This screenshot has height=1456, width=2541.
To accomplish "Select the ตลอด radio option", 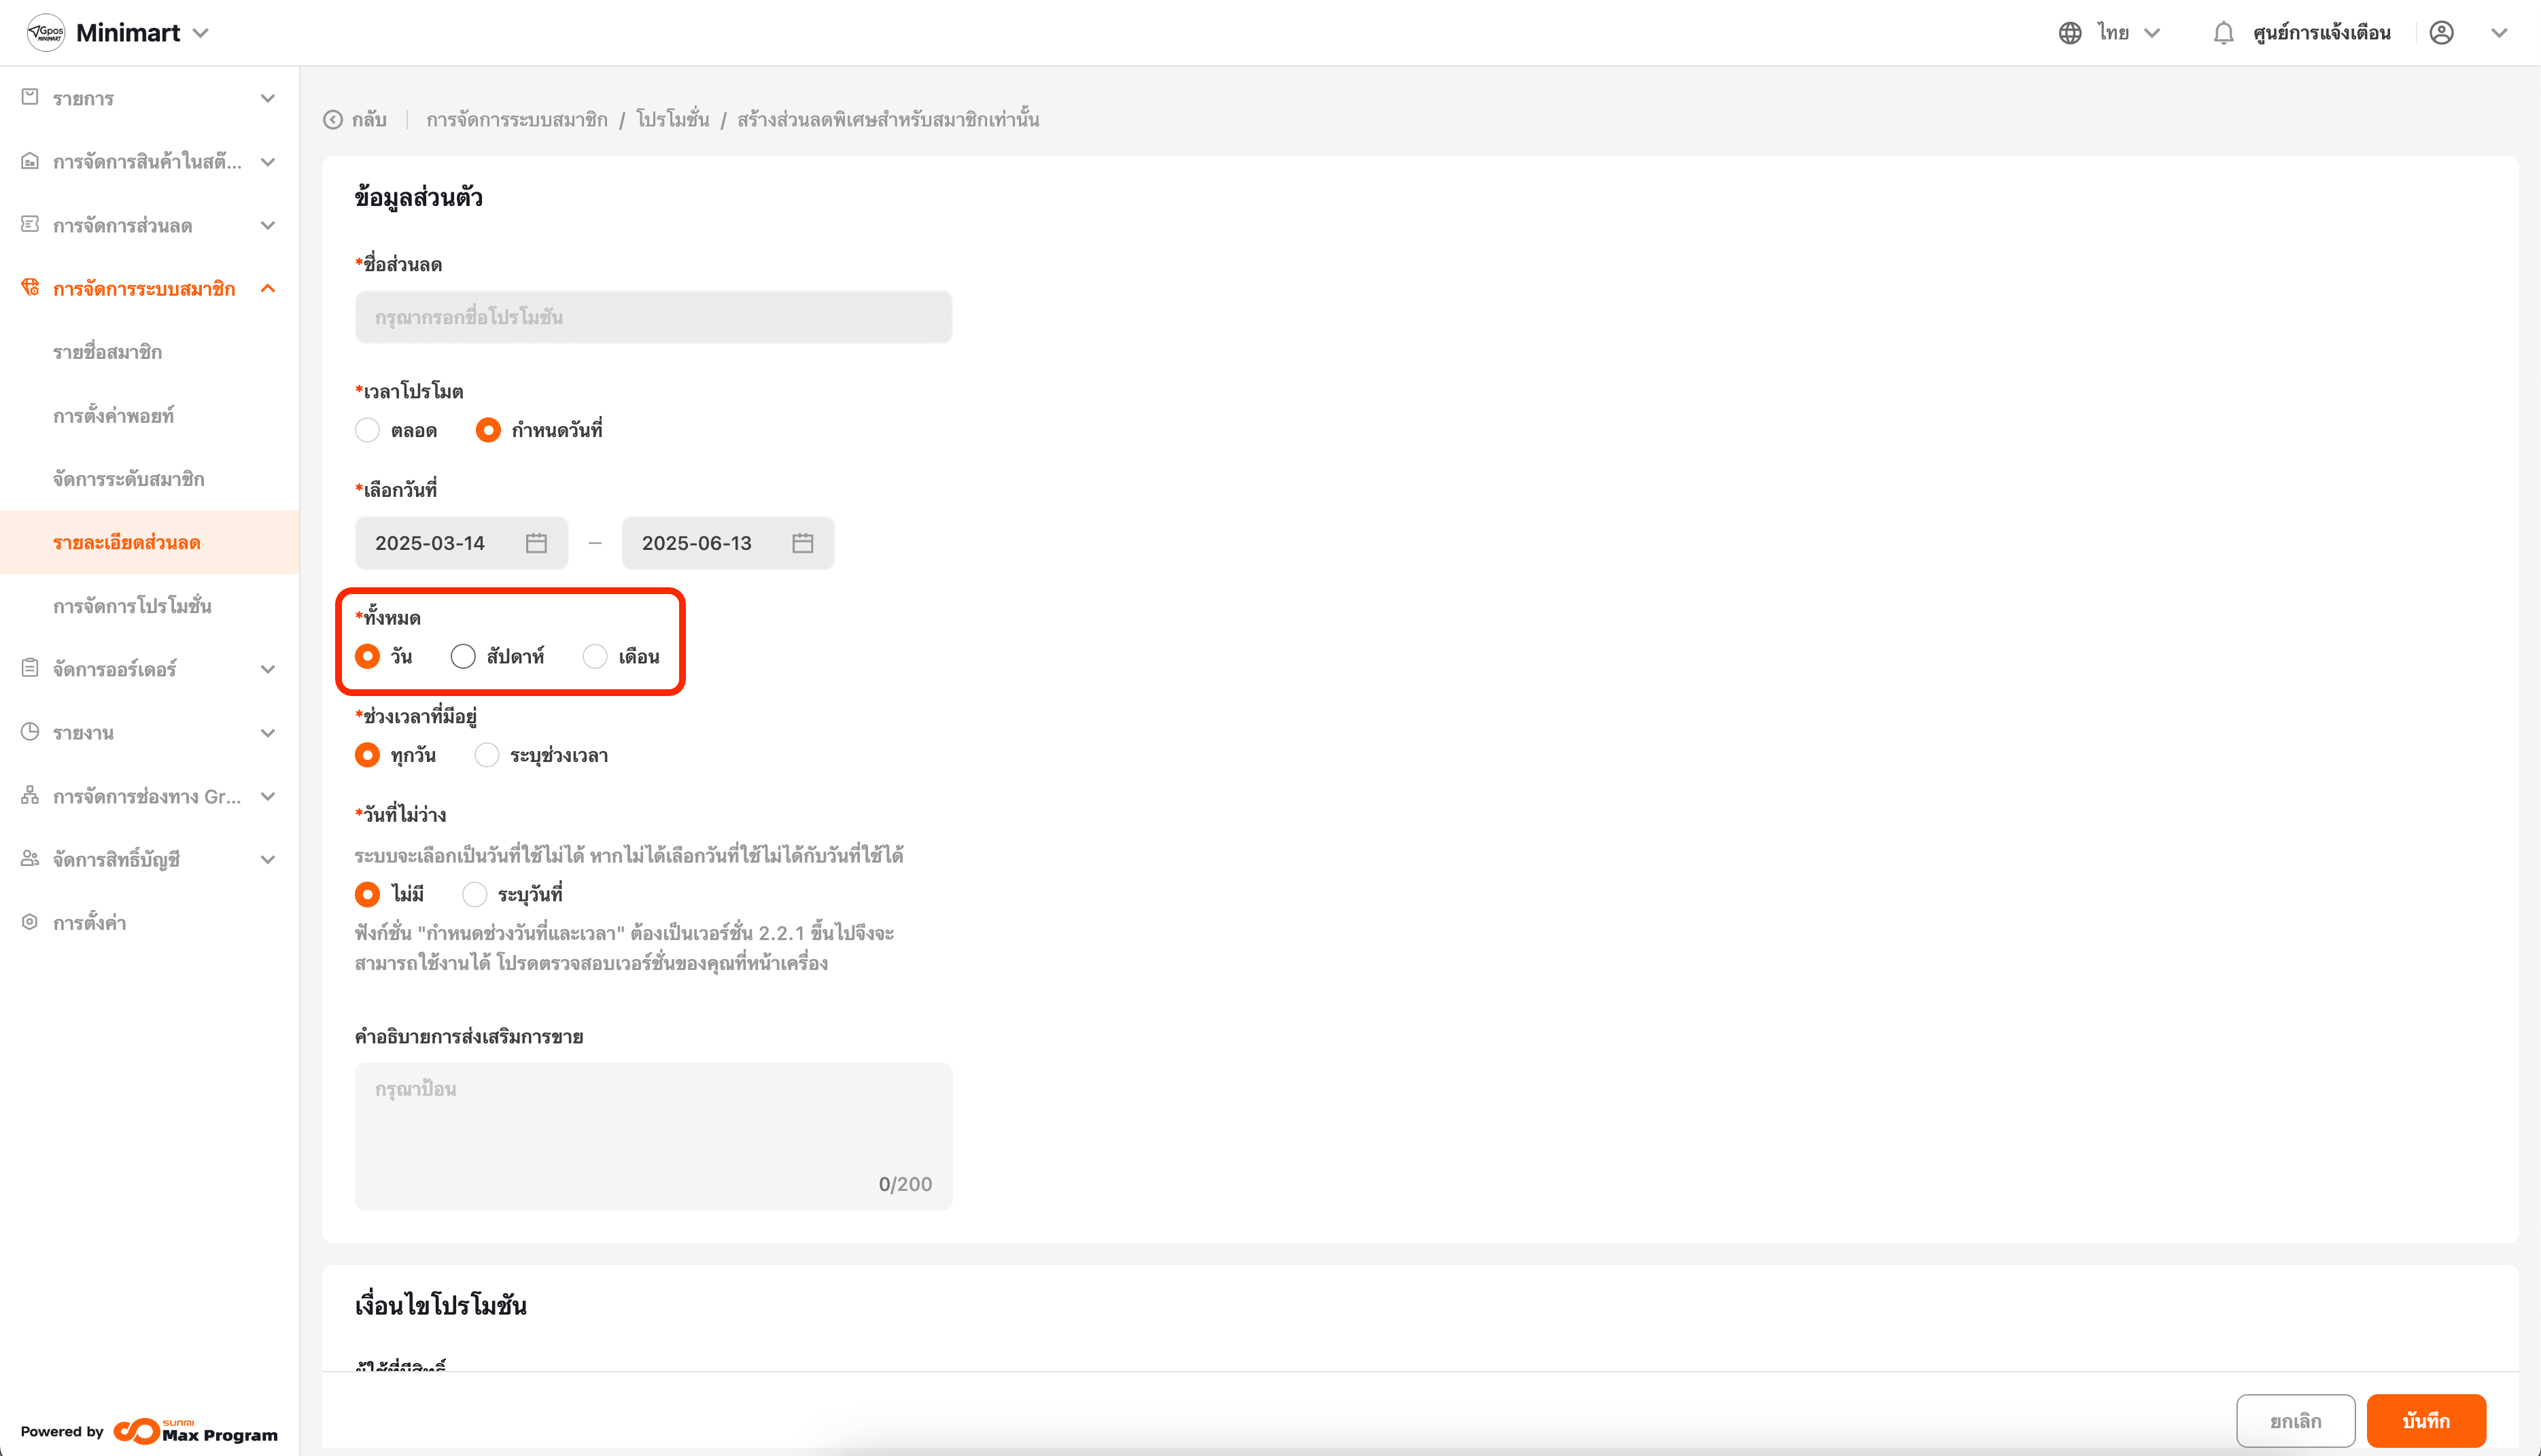I will [368, 430].
